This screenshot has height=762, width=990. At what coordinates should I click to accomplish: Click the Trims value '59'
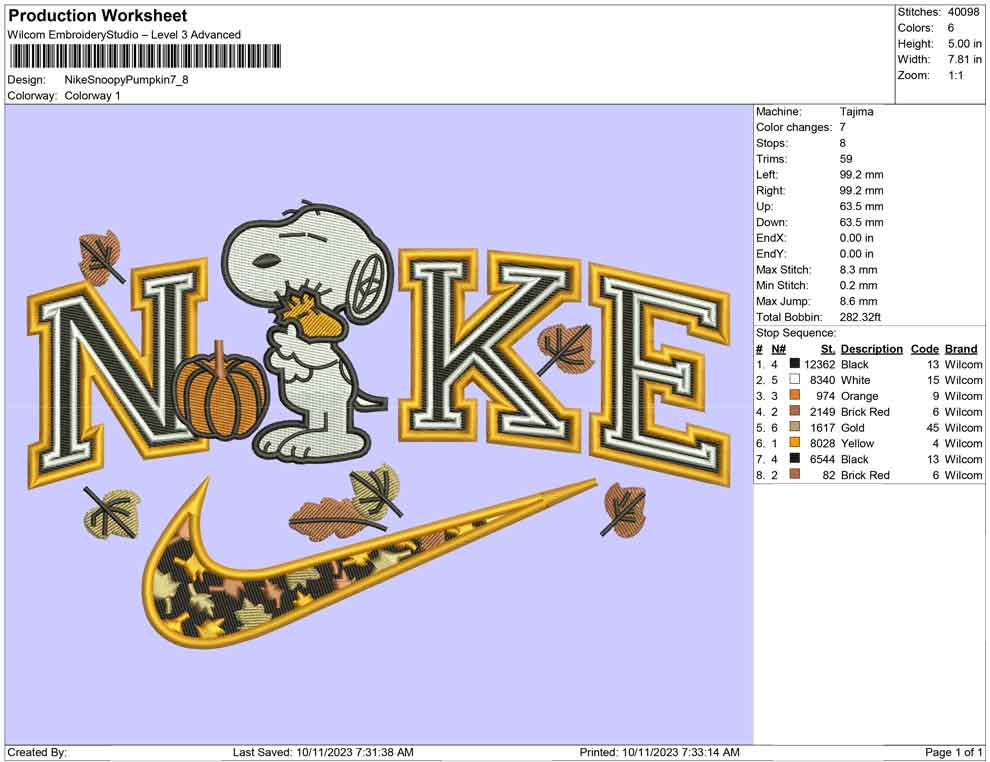[846, 159]
